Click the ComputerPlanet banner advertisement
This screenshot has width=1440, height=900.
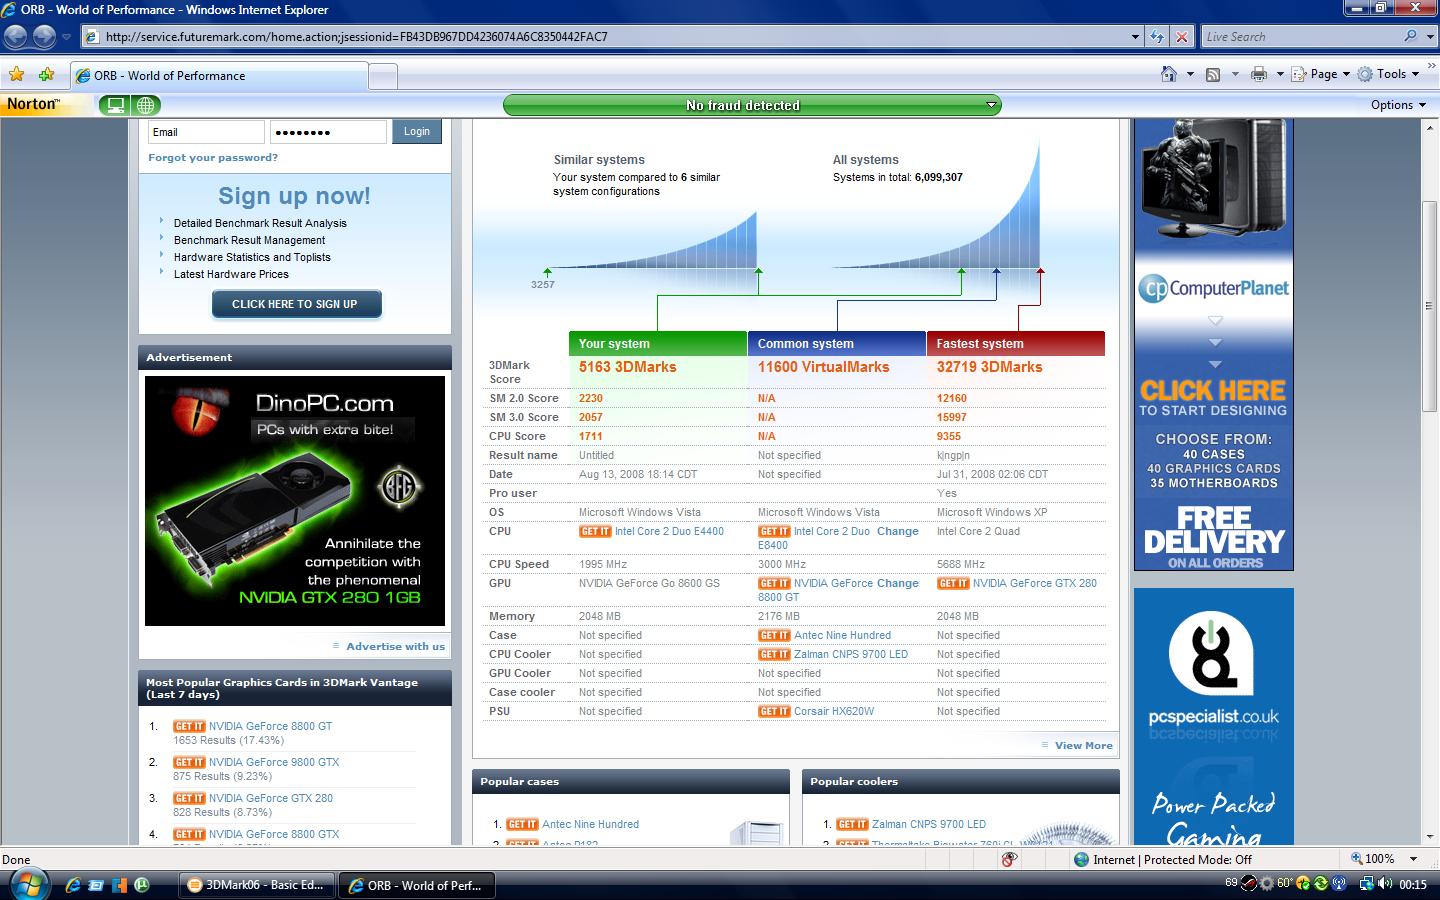(x=1214, y=344)
